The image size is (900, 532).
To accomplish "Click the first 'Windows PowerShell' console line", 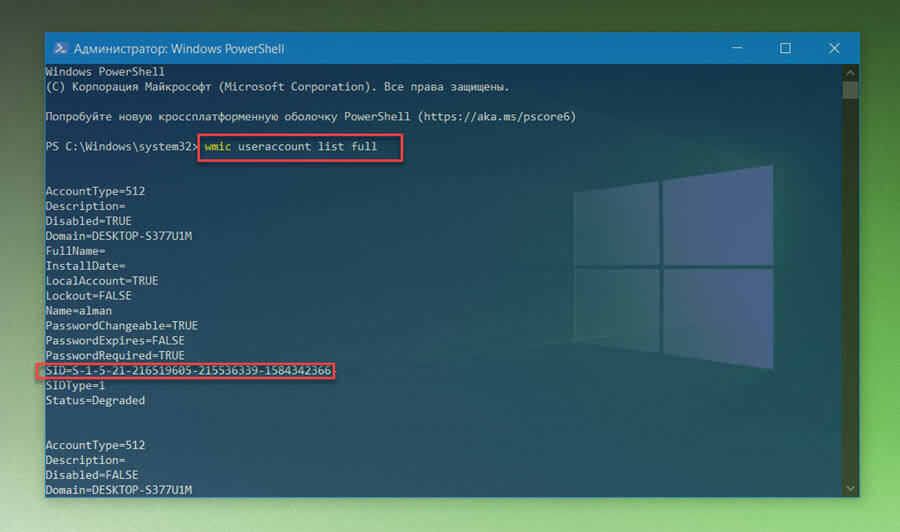I will (x=105, y=72).
